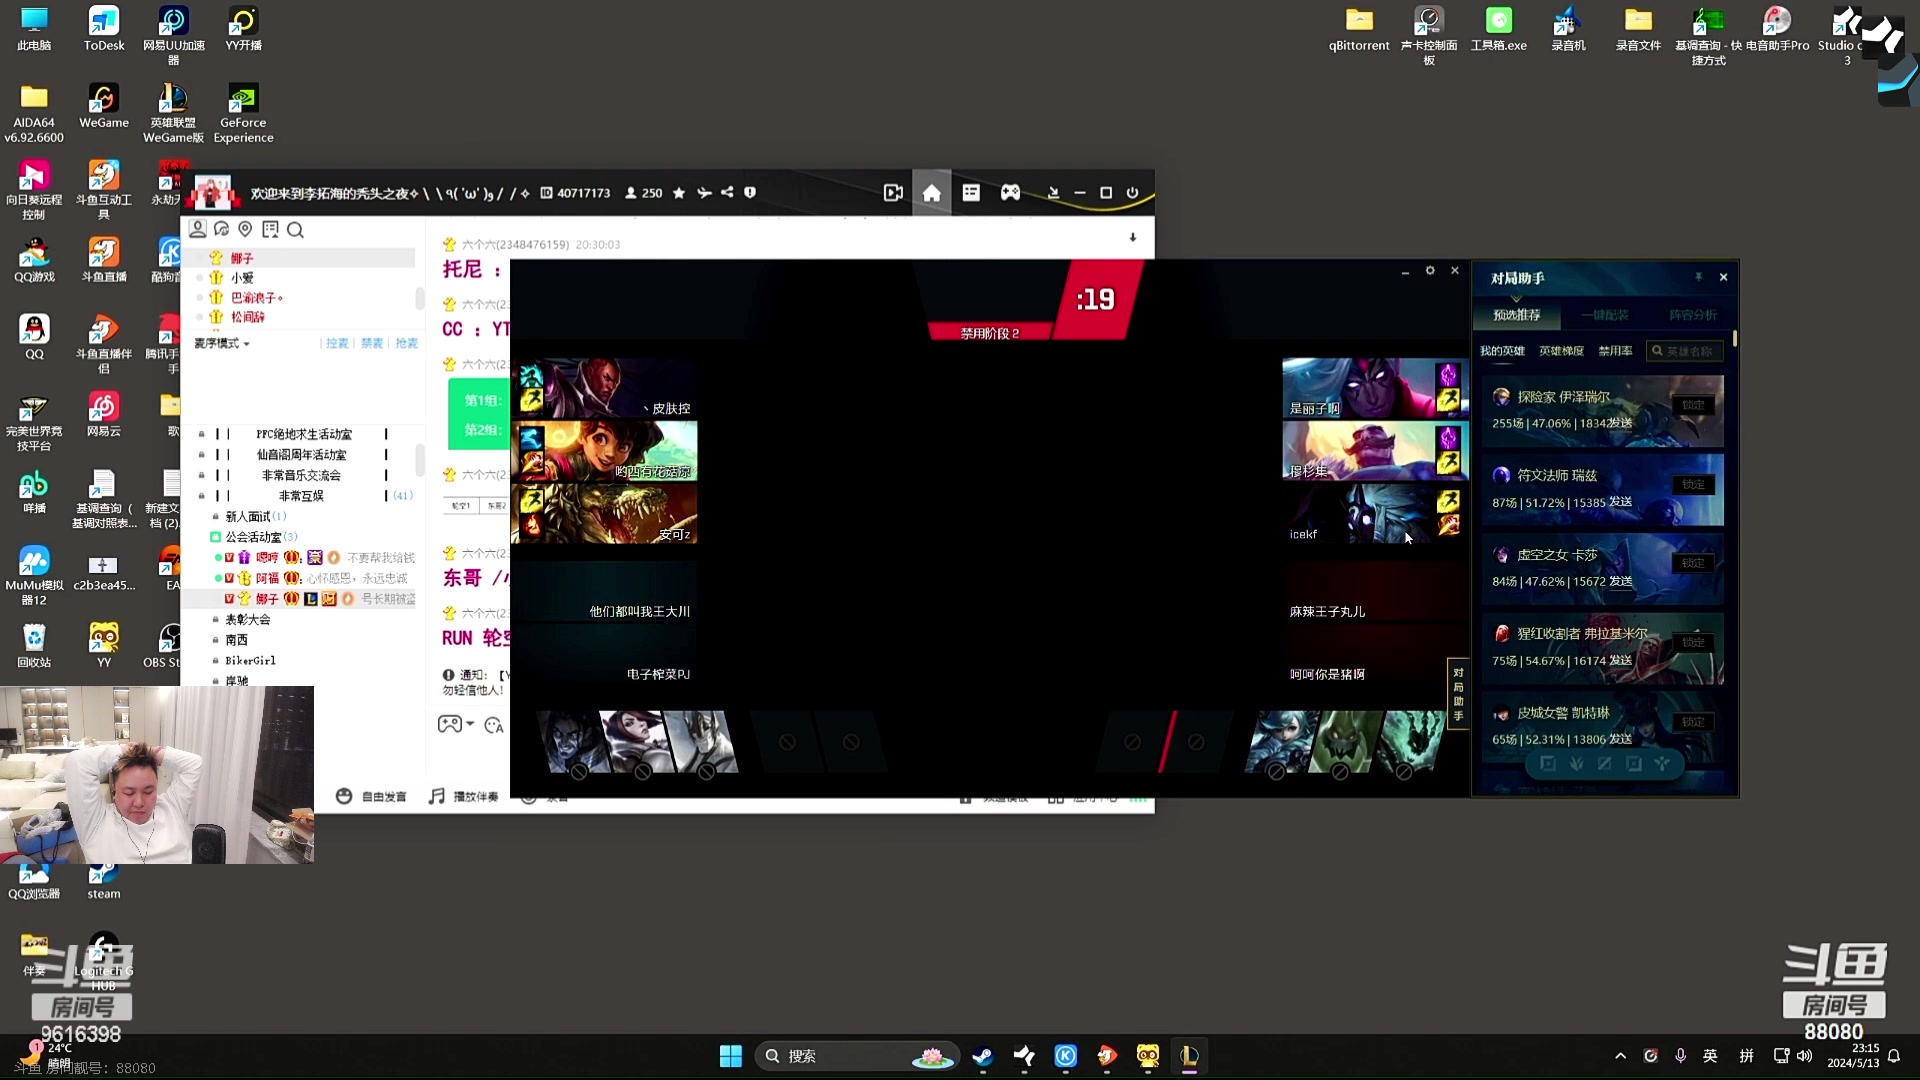Click the 发送 link for 符文法师 瑞兹
This screenshot has width=1920, height=1080.
coord(1620,502)
